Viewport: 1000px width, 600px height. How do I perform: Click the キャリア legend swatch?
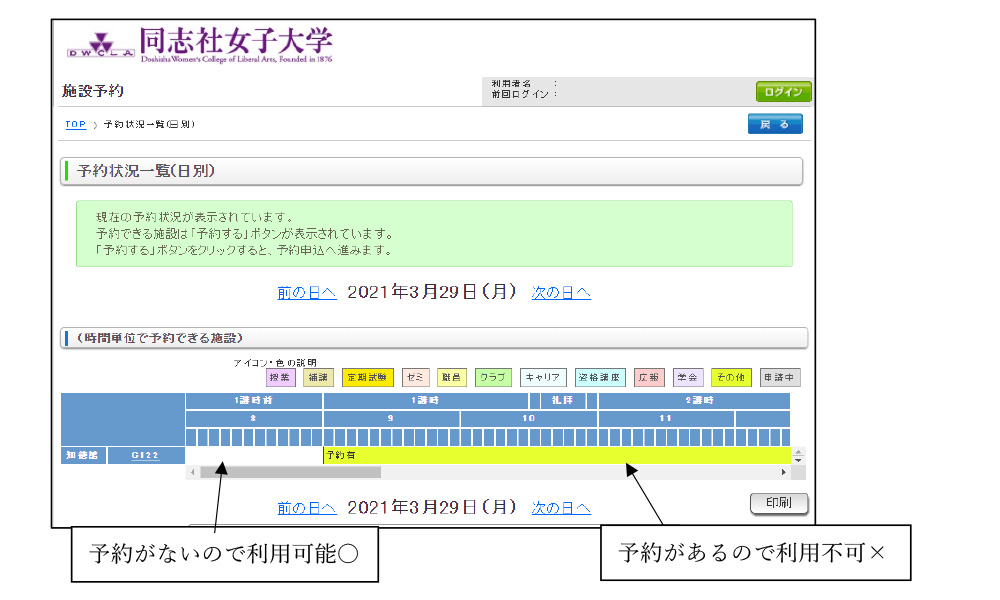543,377
